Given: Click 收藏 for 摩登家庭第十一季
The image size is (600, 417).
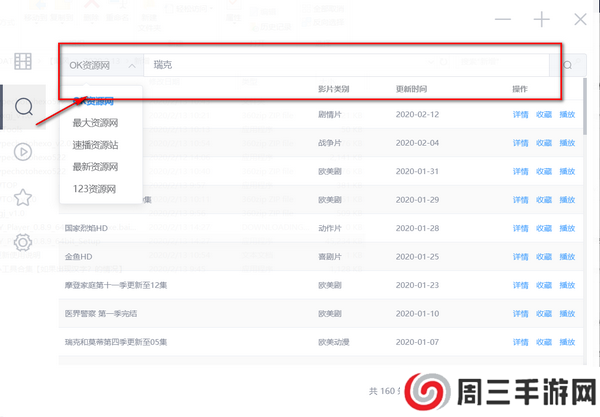Looking at the screenshot, I should click(544, 285).
